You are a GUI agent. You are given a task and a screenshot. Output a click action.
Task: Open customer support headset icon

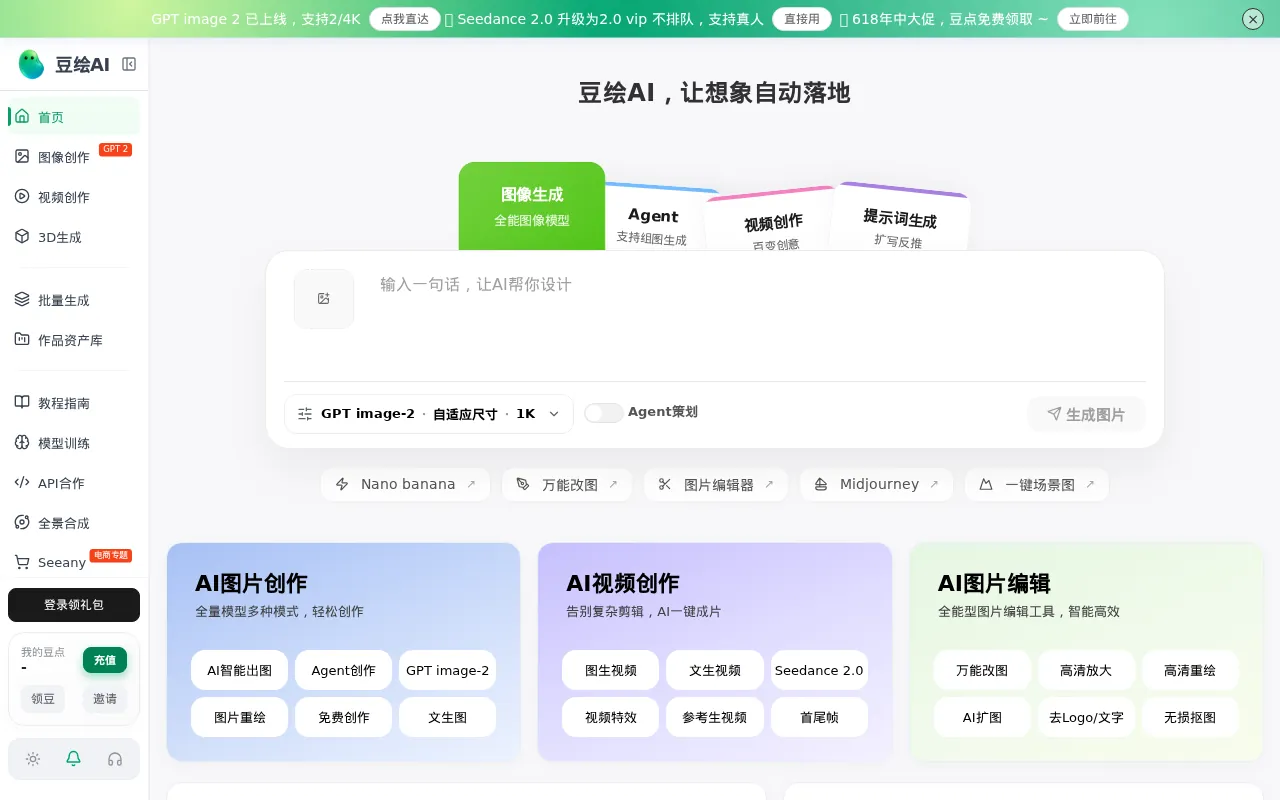(x=115, y=759)
